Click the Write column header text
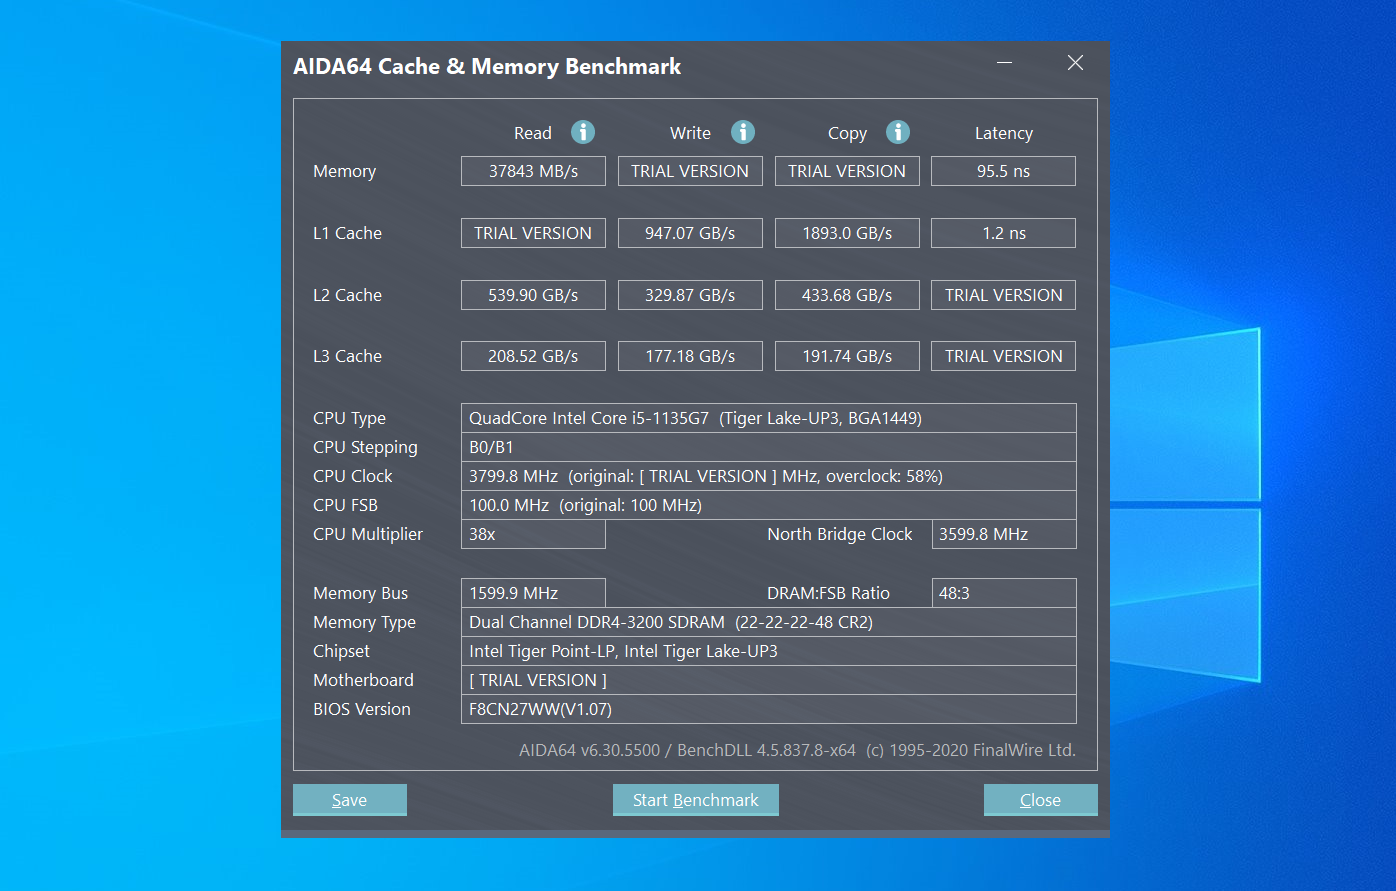This screenshot has height=891, width=1396. coord(690,133)
